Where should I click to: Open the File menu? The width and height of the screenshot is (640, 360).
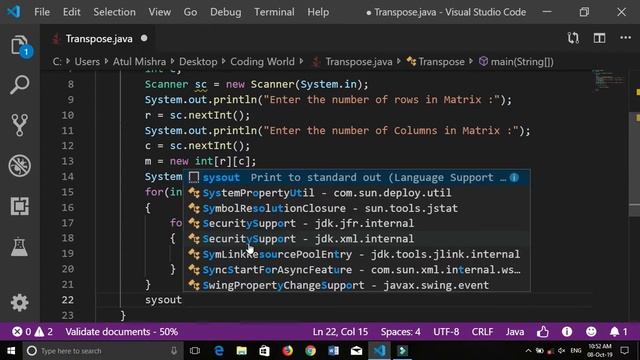(42, 12)
